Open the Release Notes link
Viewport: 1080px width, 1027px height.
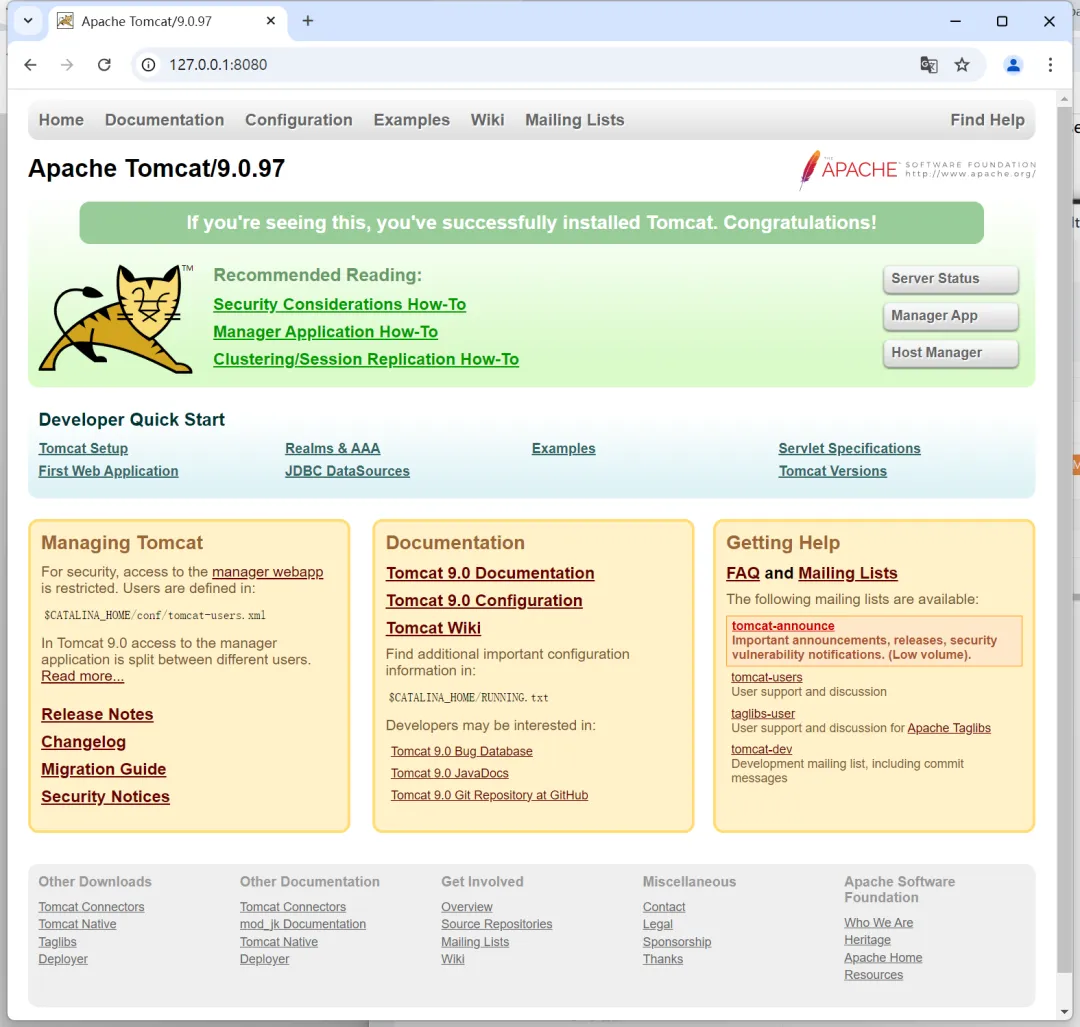[97, 714]
